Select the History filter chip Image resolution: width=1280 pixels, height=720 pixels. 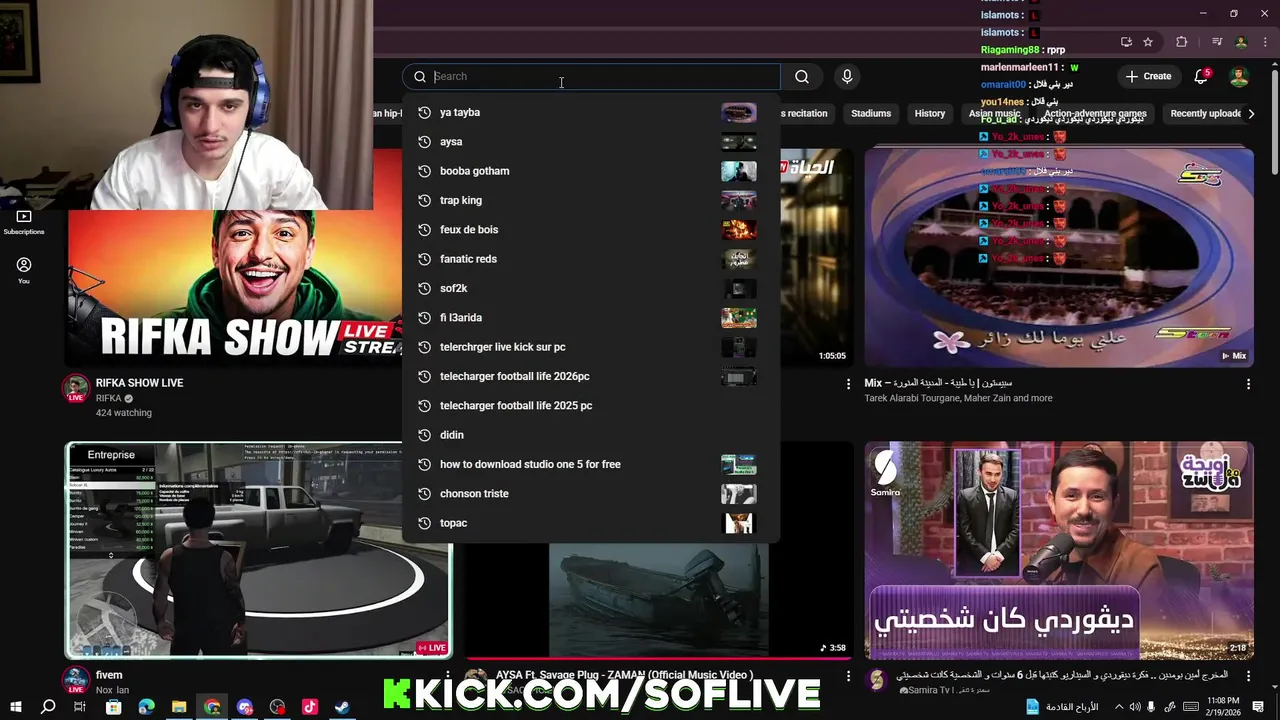point(930,114)
